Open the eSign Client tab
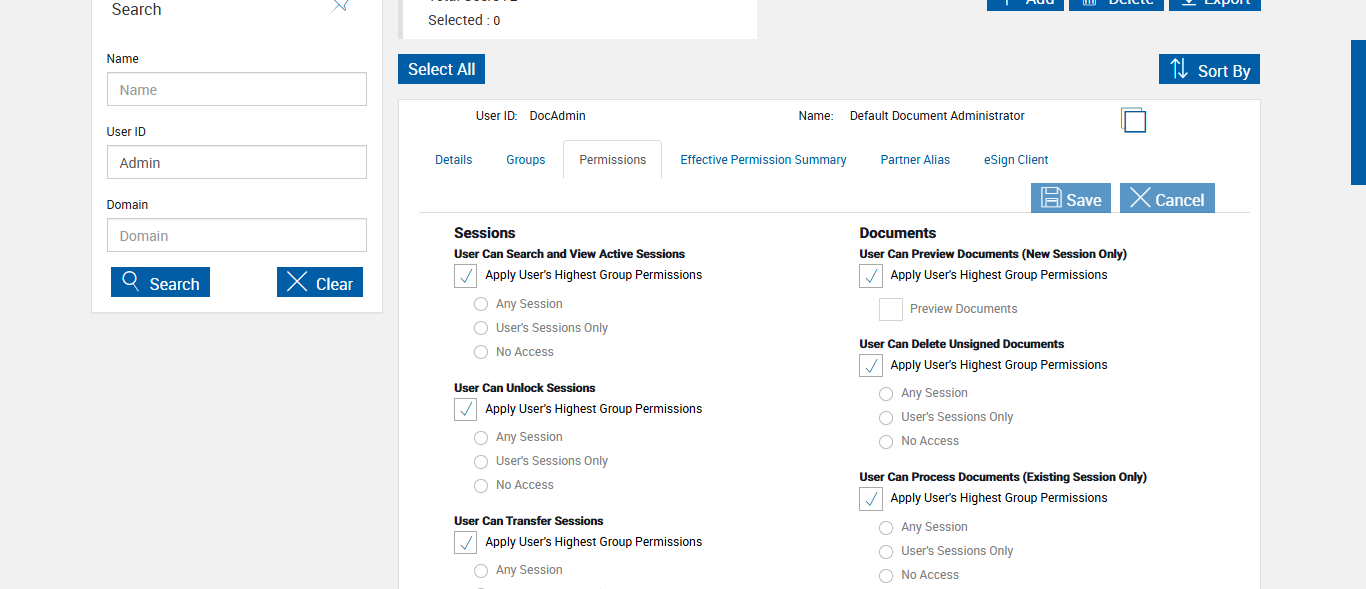 (x=1016, y=160)
